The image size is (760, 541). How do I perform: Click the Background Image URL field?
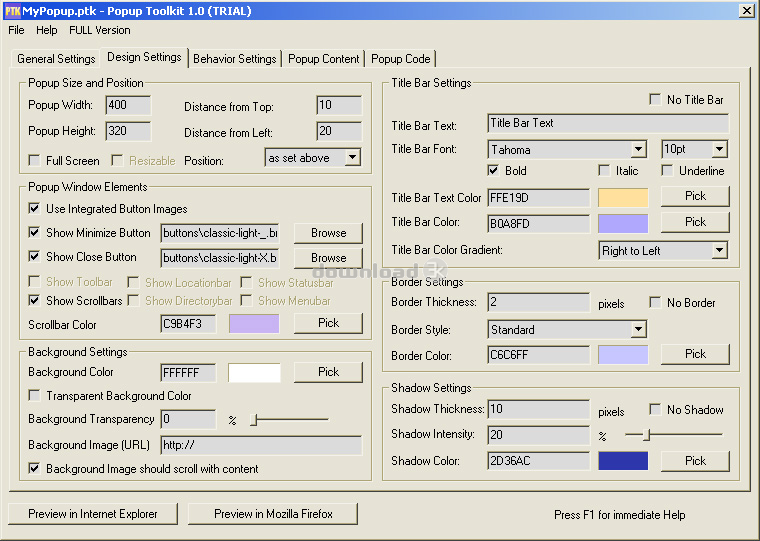[x=261, y=445]
